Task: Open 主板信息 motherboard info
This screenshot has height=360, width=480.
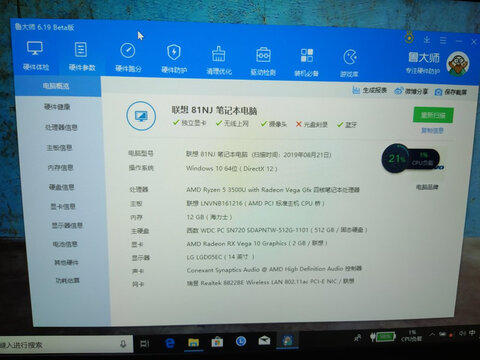Action: [x=59, y=147]
